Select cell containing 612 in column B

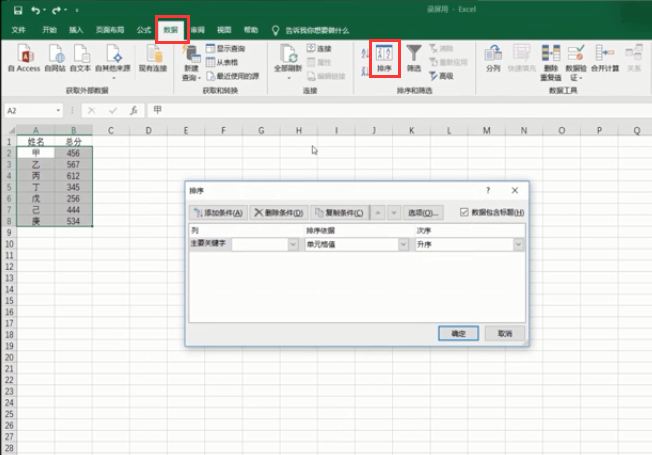click(x=73, y=176)
